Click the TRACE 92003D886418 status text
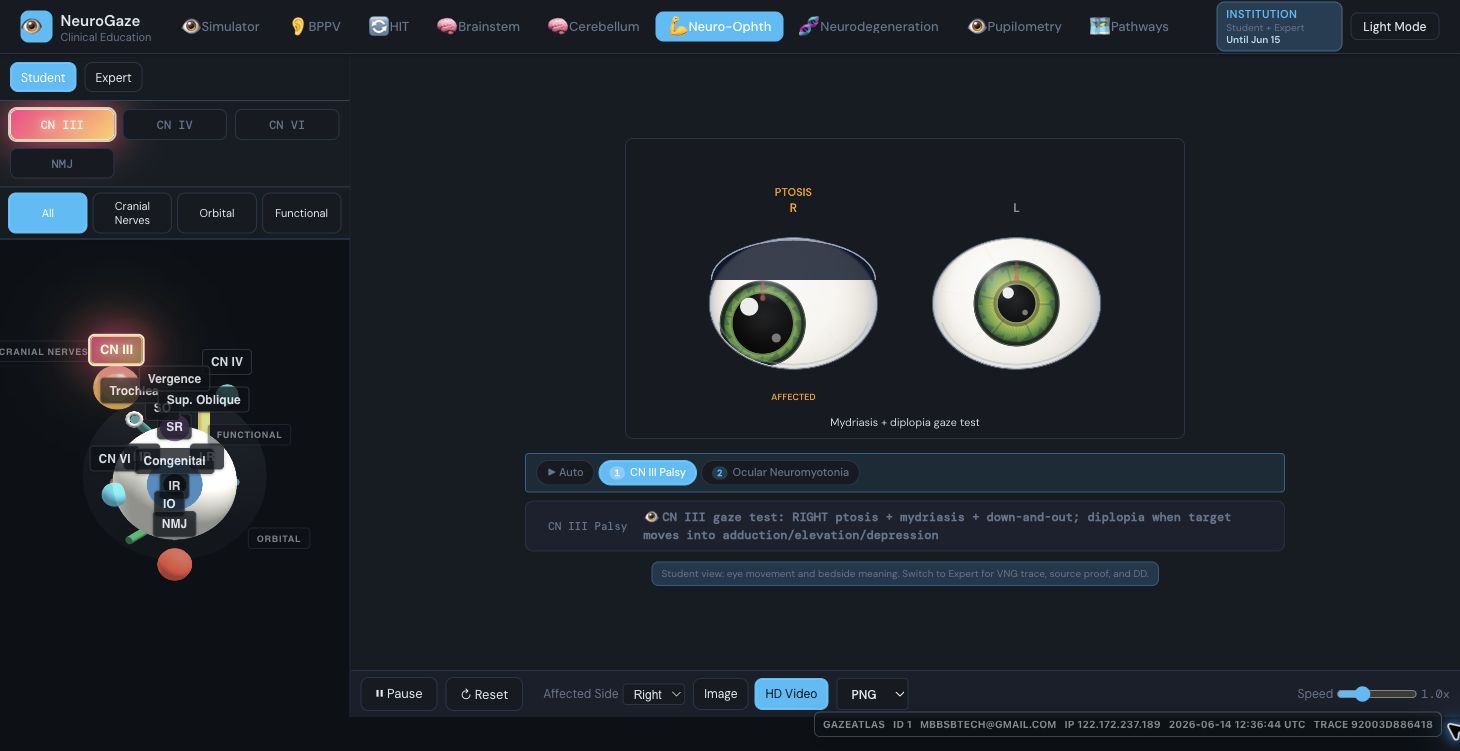Screen dimensions: 1460x751 (x=1373, y=724)
